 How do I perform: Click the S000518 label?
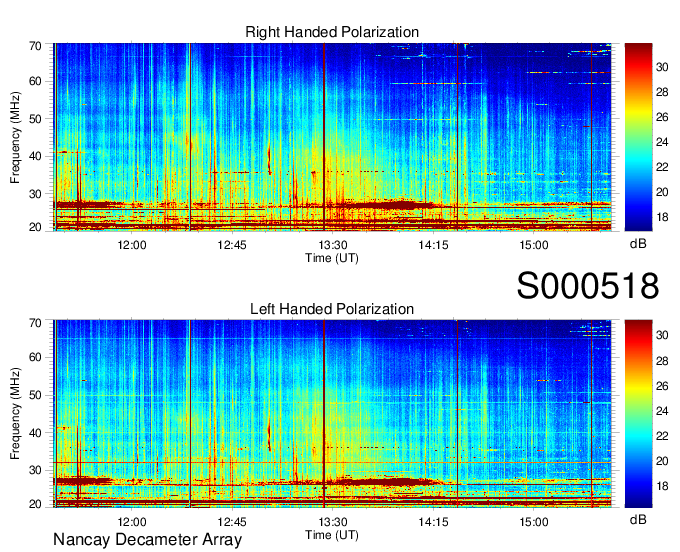tap(588, 286)
